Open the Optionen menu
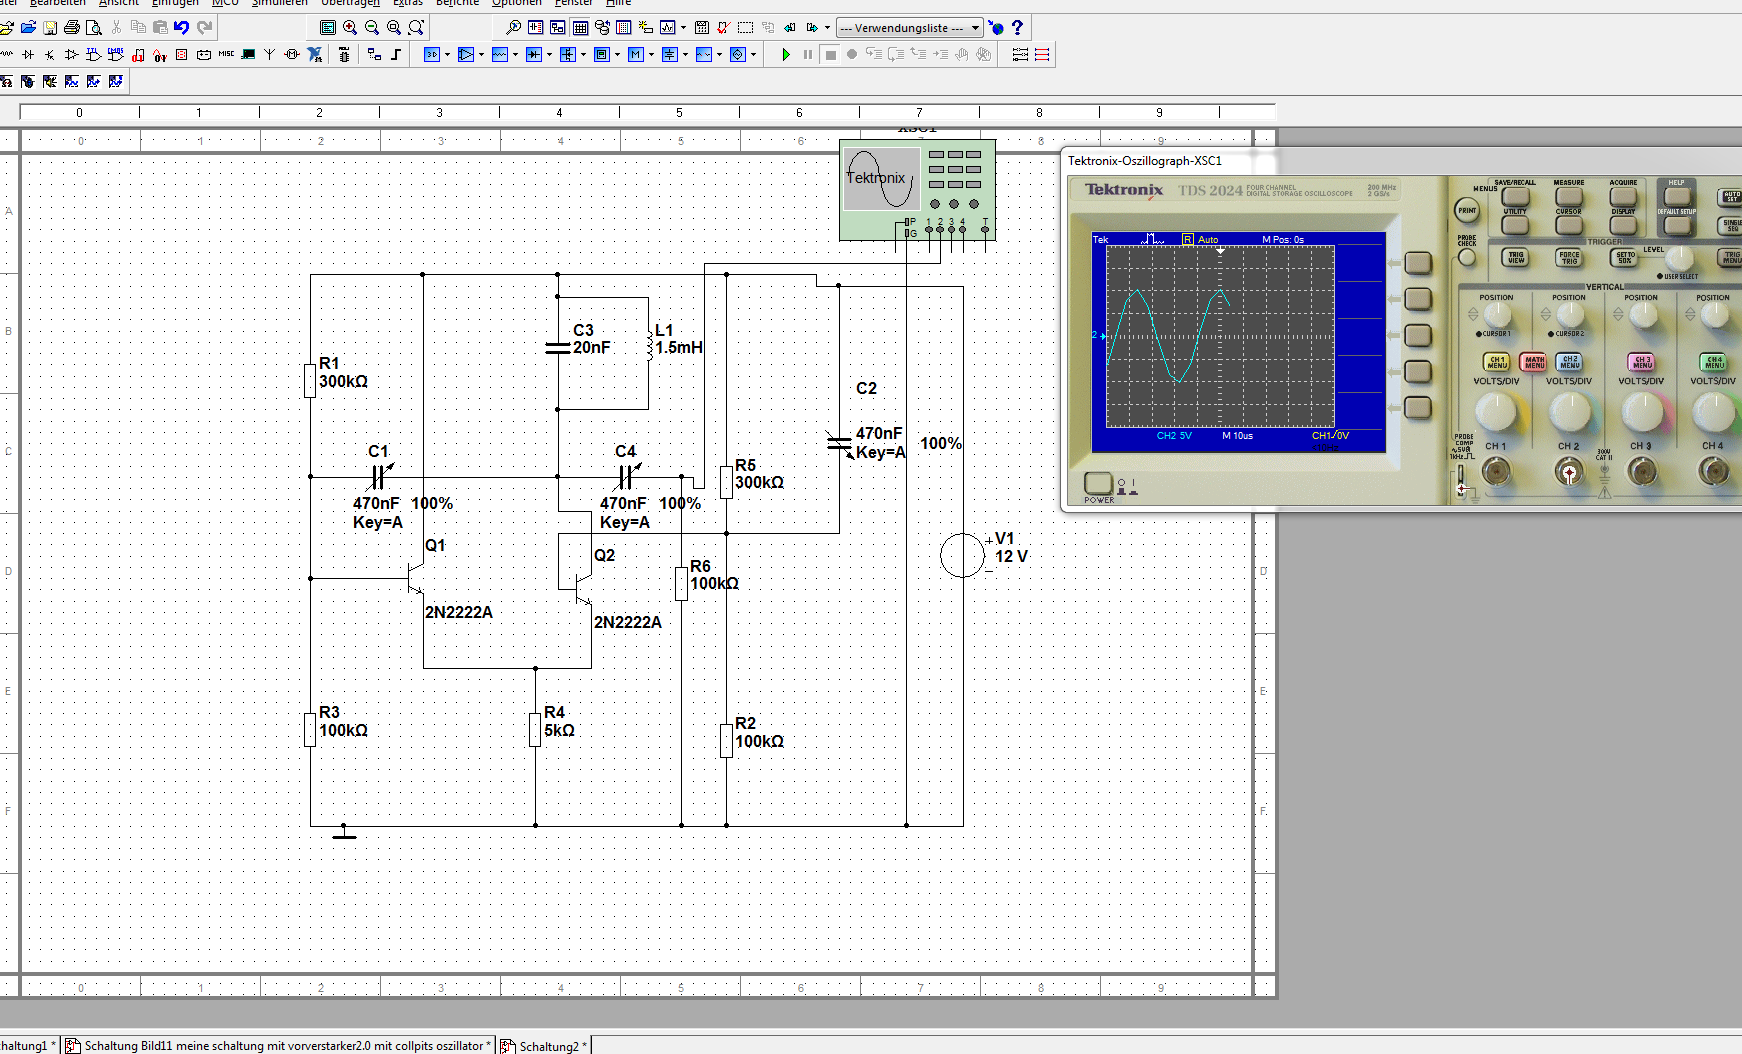Screen dimensions: 1742x1054 click(x=517, y=4)
